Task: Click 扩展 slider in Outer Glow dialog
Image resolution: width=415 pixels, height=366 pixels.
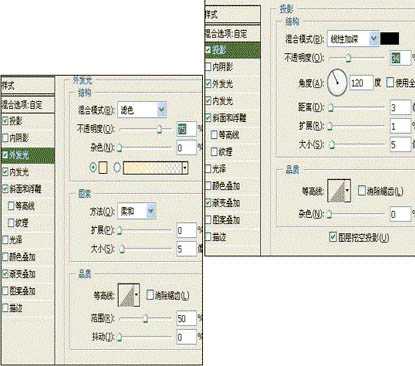Action: [145, 230]
